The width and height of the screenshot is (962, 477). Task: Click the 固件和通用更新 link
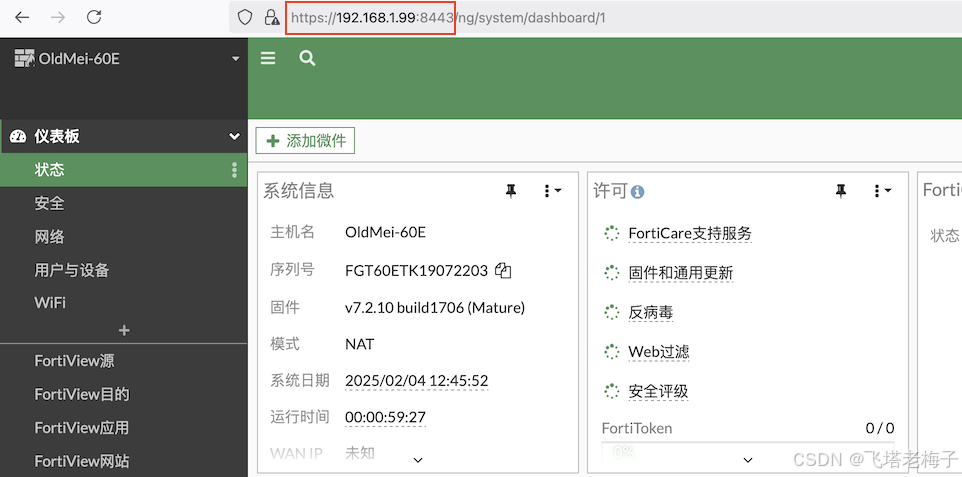pos(681,273)
